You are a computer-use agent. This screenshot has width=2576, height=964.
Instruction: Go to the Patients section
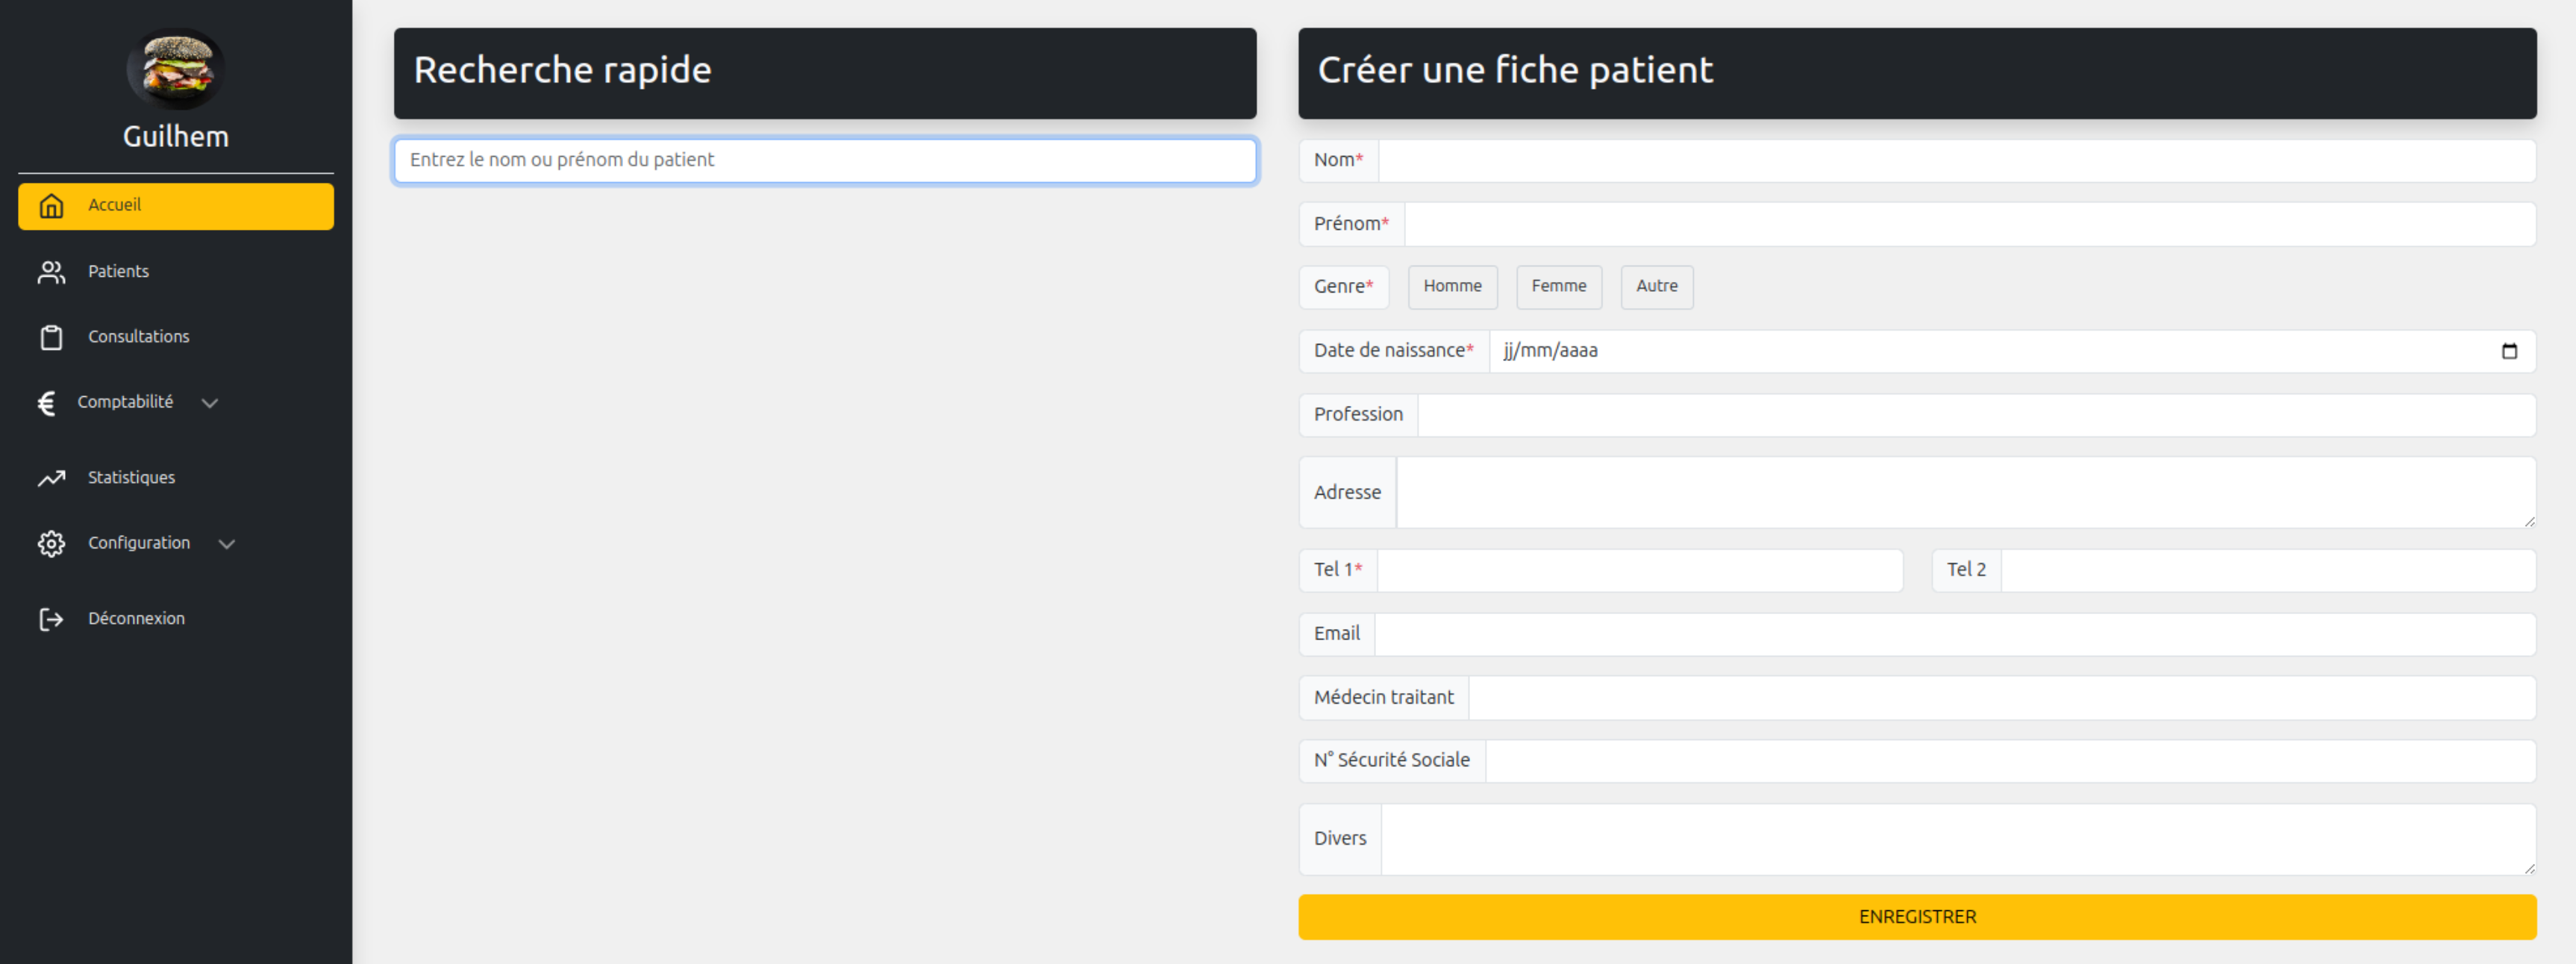point(117,271)
